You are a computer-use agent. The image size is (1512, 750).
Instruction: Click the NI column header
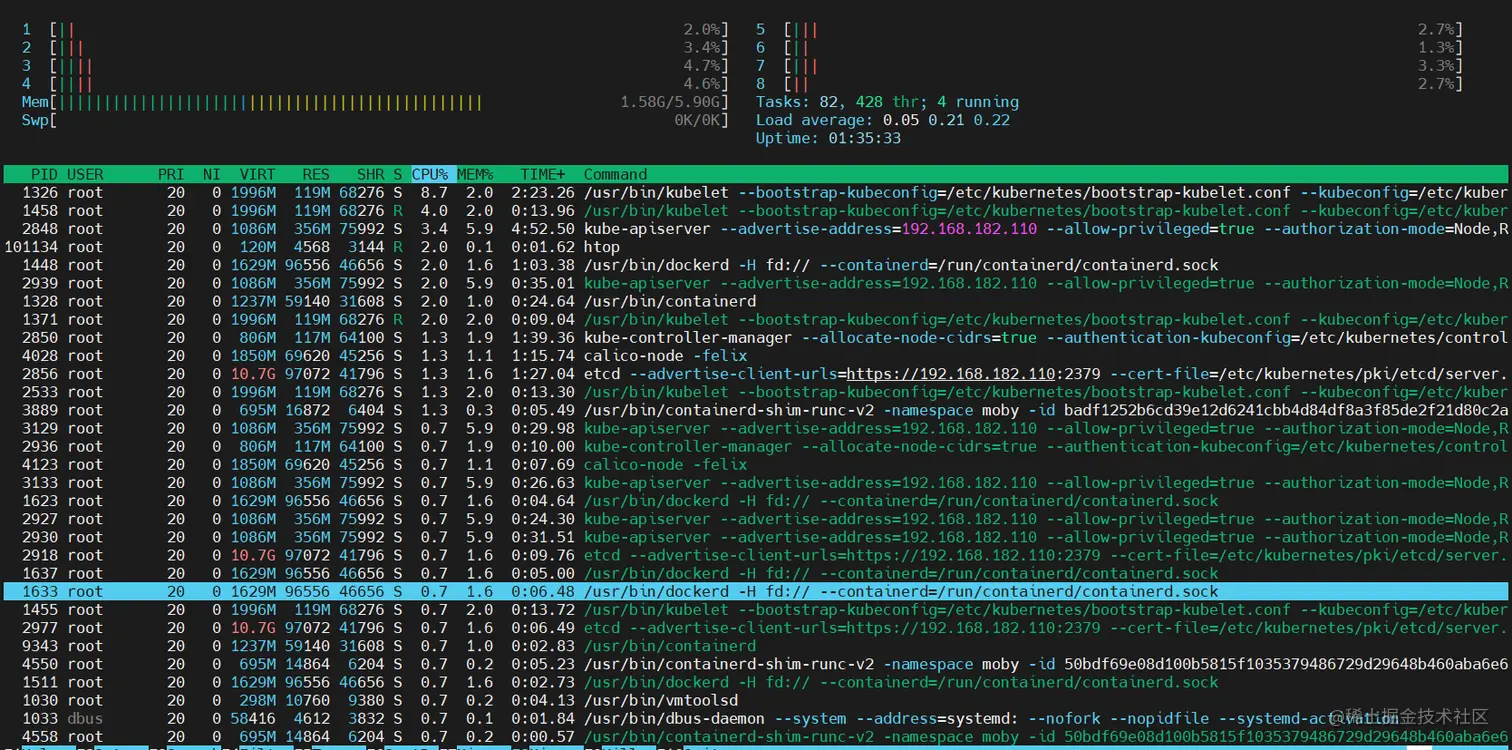click(x=212, y=174)
